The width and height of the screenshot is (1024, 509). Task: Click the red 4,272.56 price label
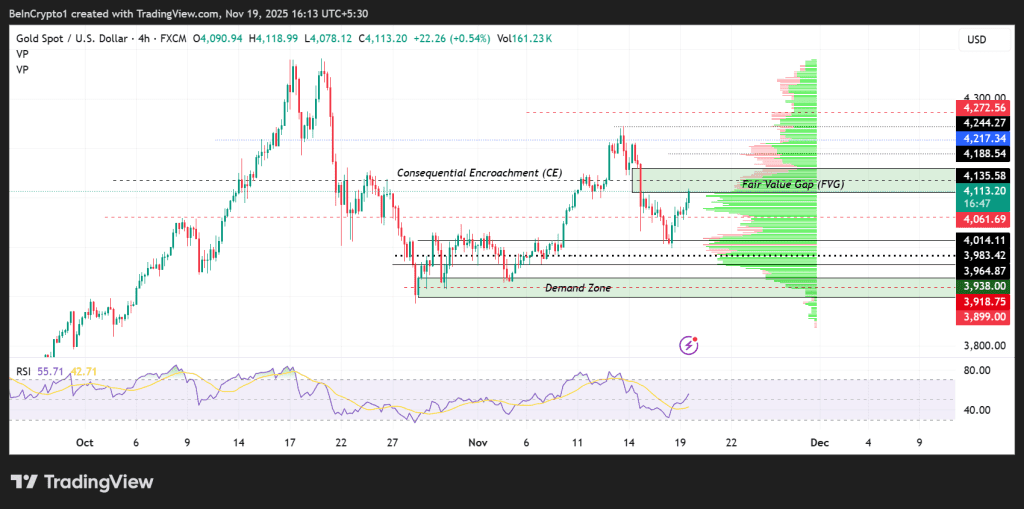[984, 108]
